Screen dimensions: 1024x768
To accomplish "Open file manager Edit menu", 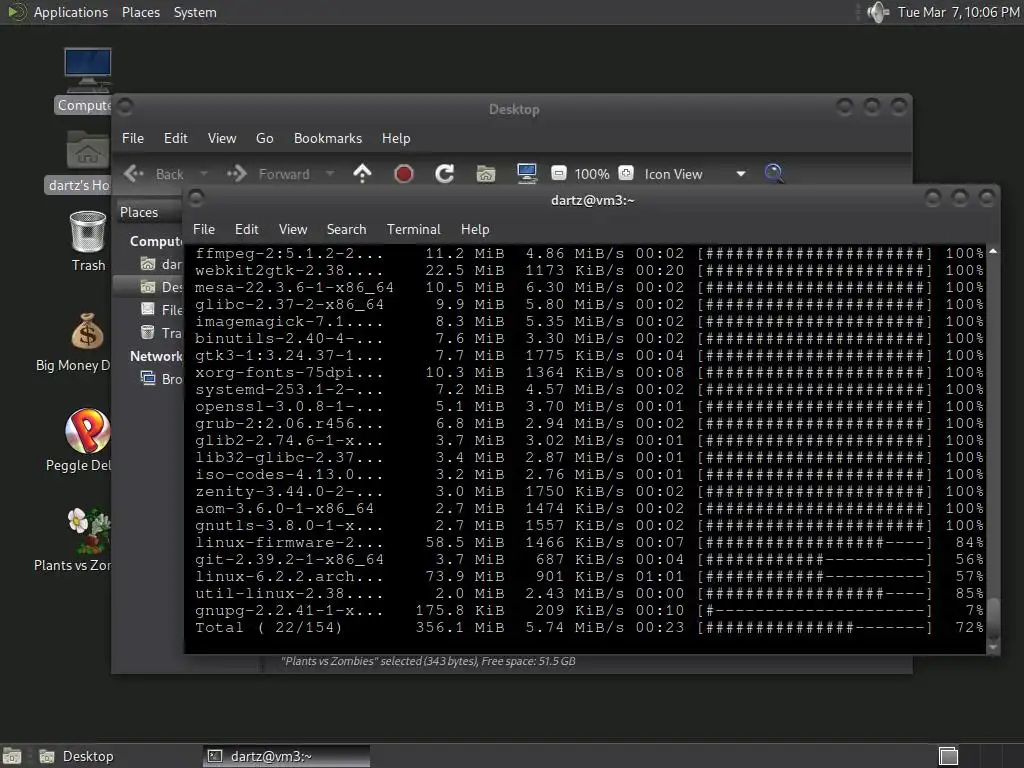I will (x=175, y=138).
